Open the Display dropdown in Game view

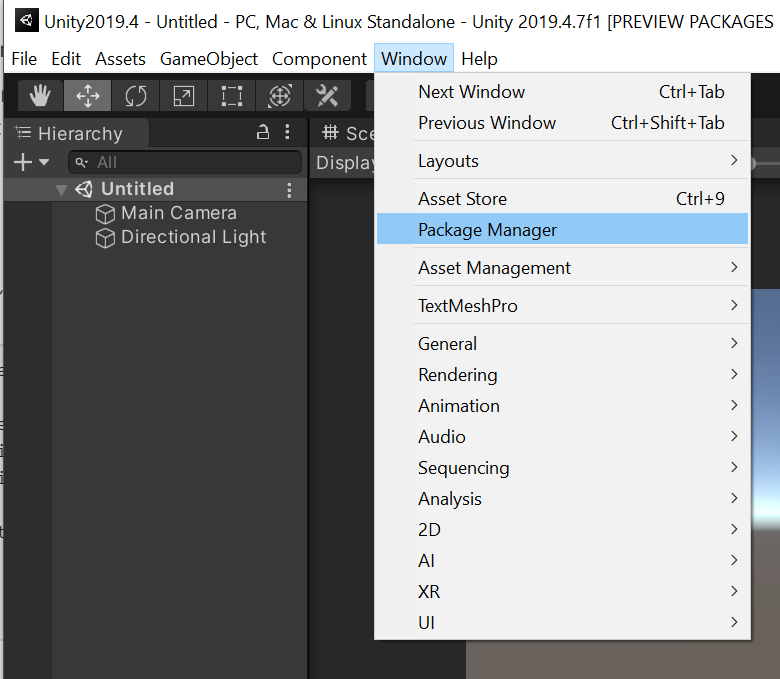[x=345, y=163]
